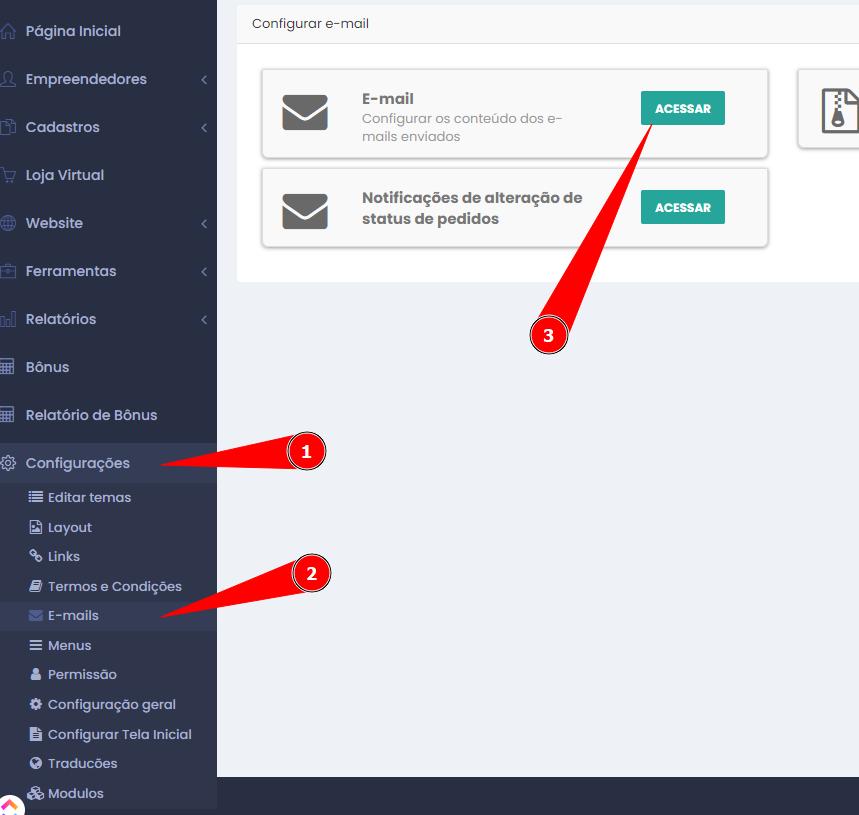Select Configurar Tela Inicial option
This screenshot has width=859, height=815.
[x=119, y=734]
